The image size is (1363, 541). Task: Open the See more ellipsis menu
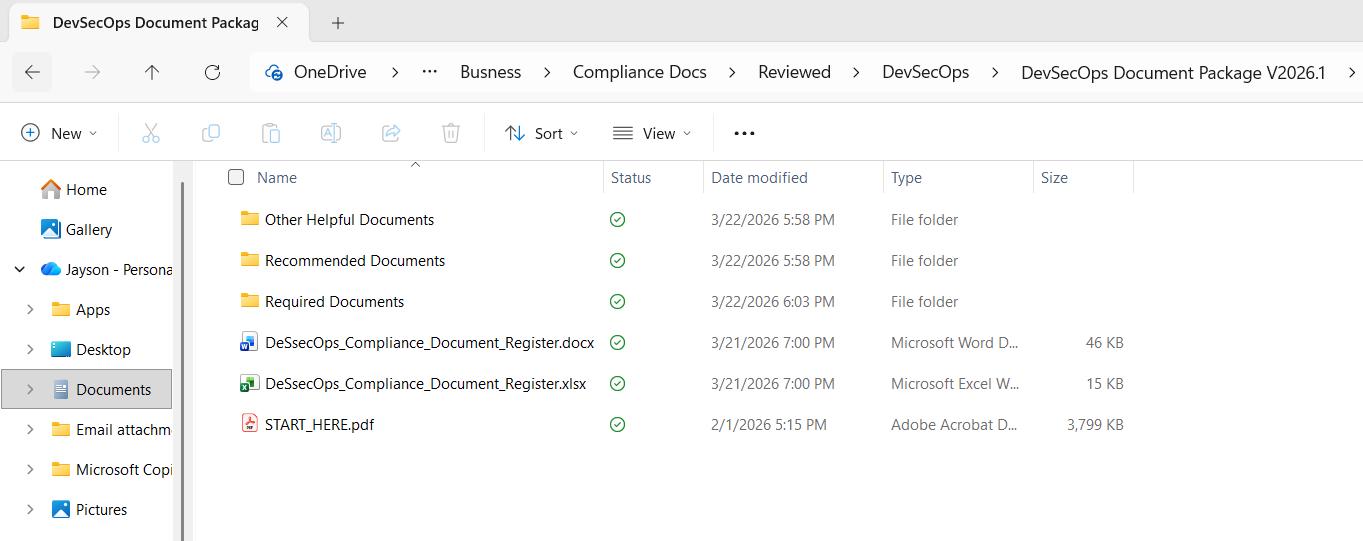[x=744, y=133]
